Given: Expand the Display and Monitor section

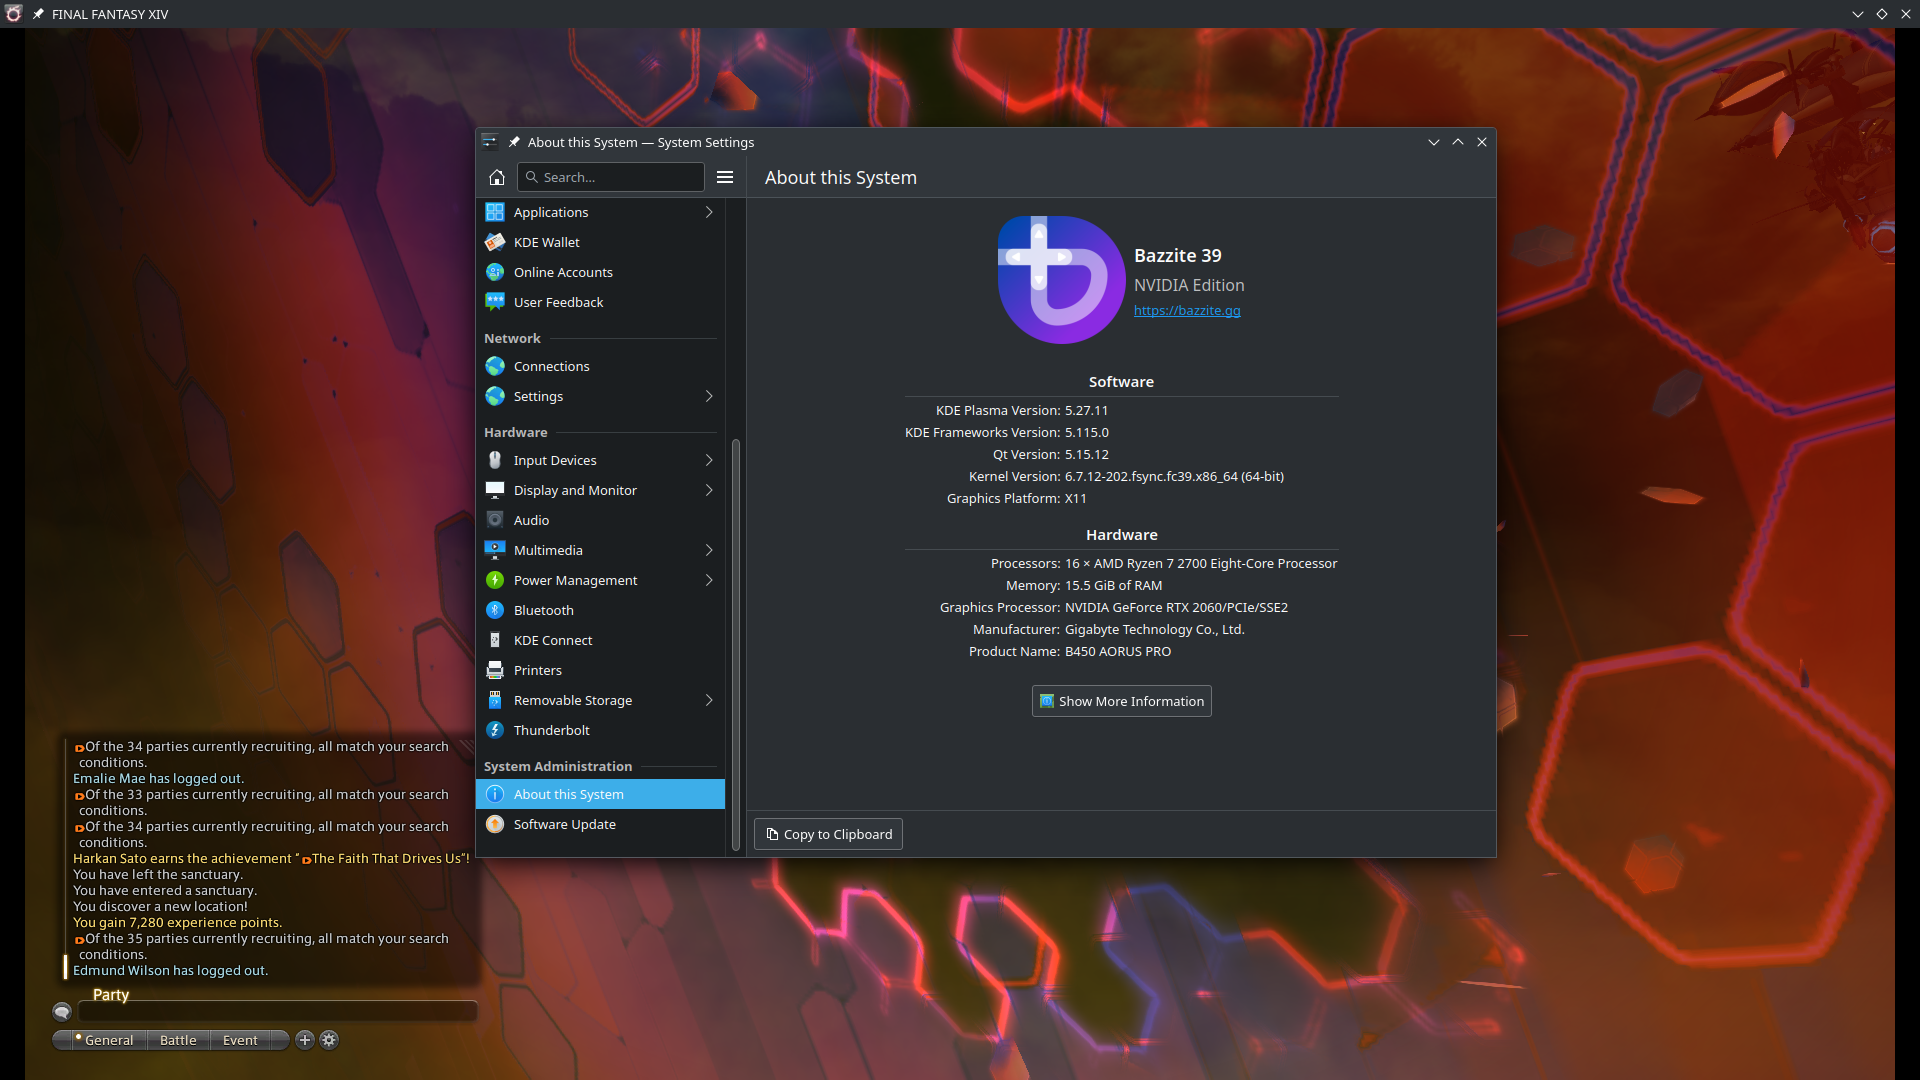Looking at the screenshot, I should [575, 490].
